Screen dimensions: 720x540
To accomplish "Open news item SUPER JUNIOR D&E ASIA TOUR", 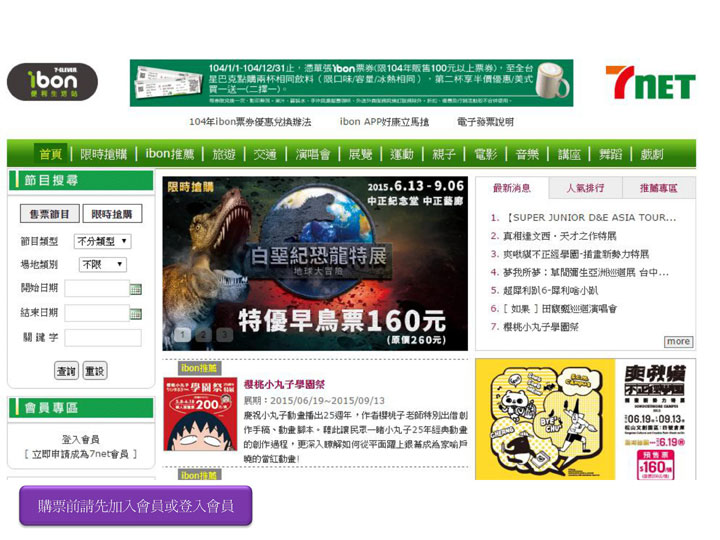I will pyautogui.click(x=590, y=217).
